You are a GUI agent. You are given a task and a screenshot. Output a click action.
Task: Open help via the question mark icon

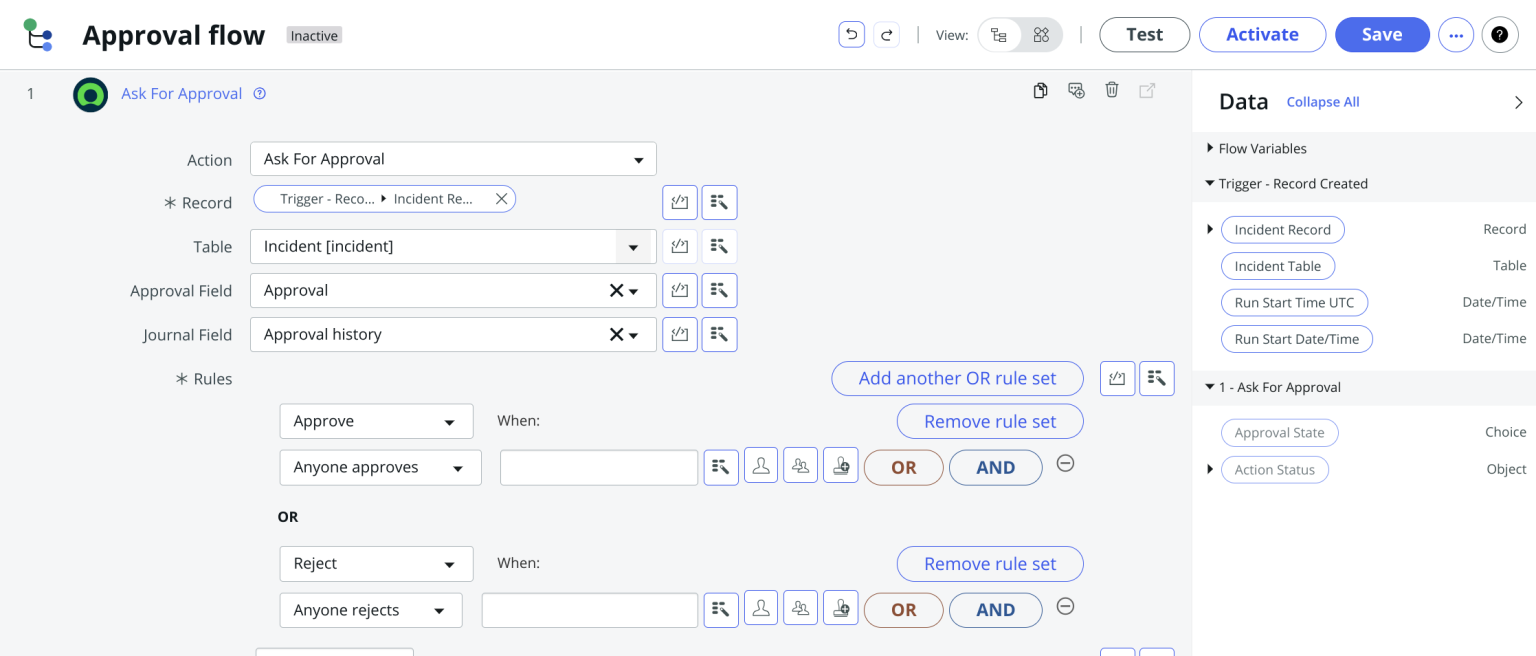(1500, 34)
